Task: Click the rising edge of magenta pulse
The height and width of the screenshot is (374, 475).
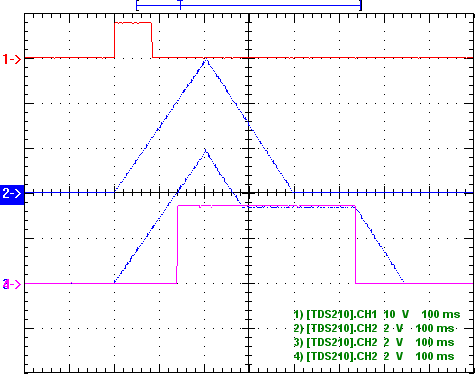Action: point(177,244)
